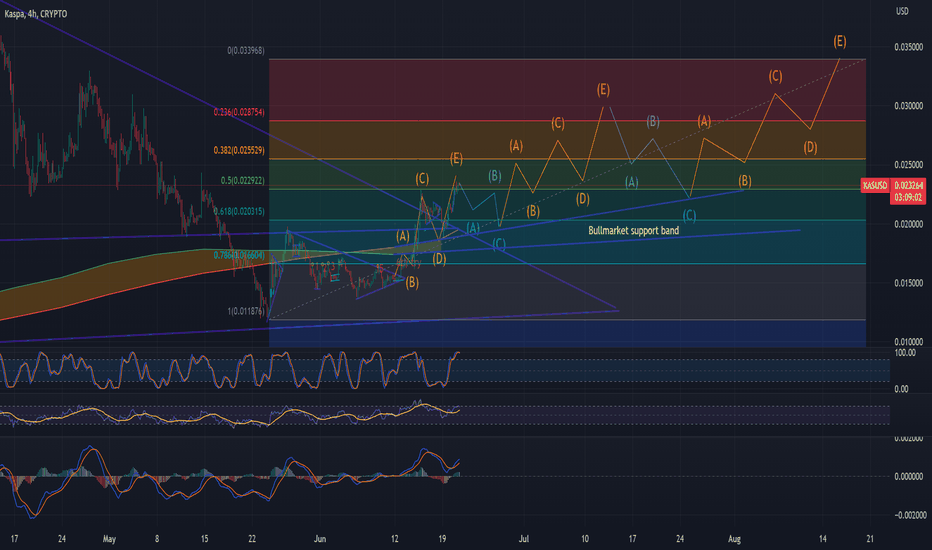
Task: Select the orange (B) label beside the 1.0 Fib triangle
Action: (412, 283)
